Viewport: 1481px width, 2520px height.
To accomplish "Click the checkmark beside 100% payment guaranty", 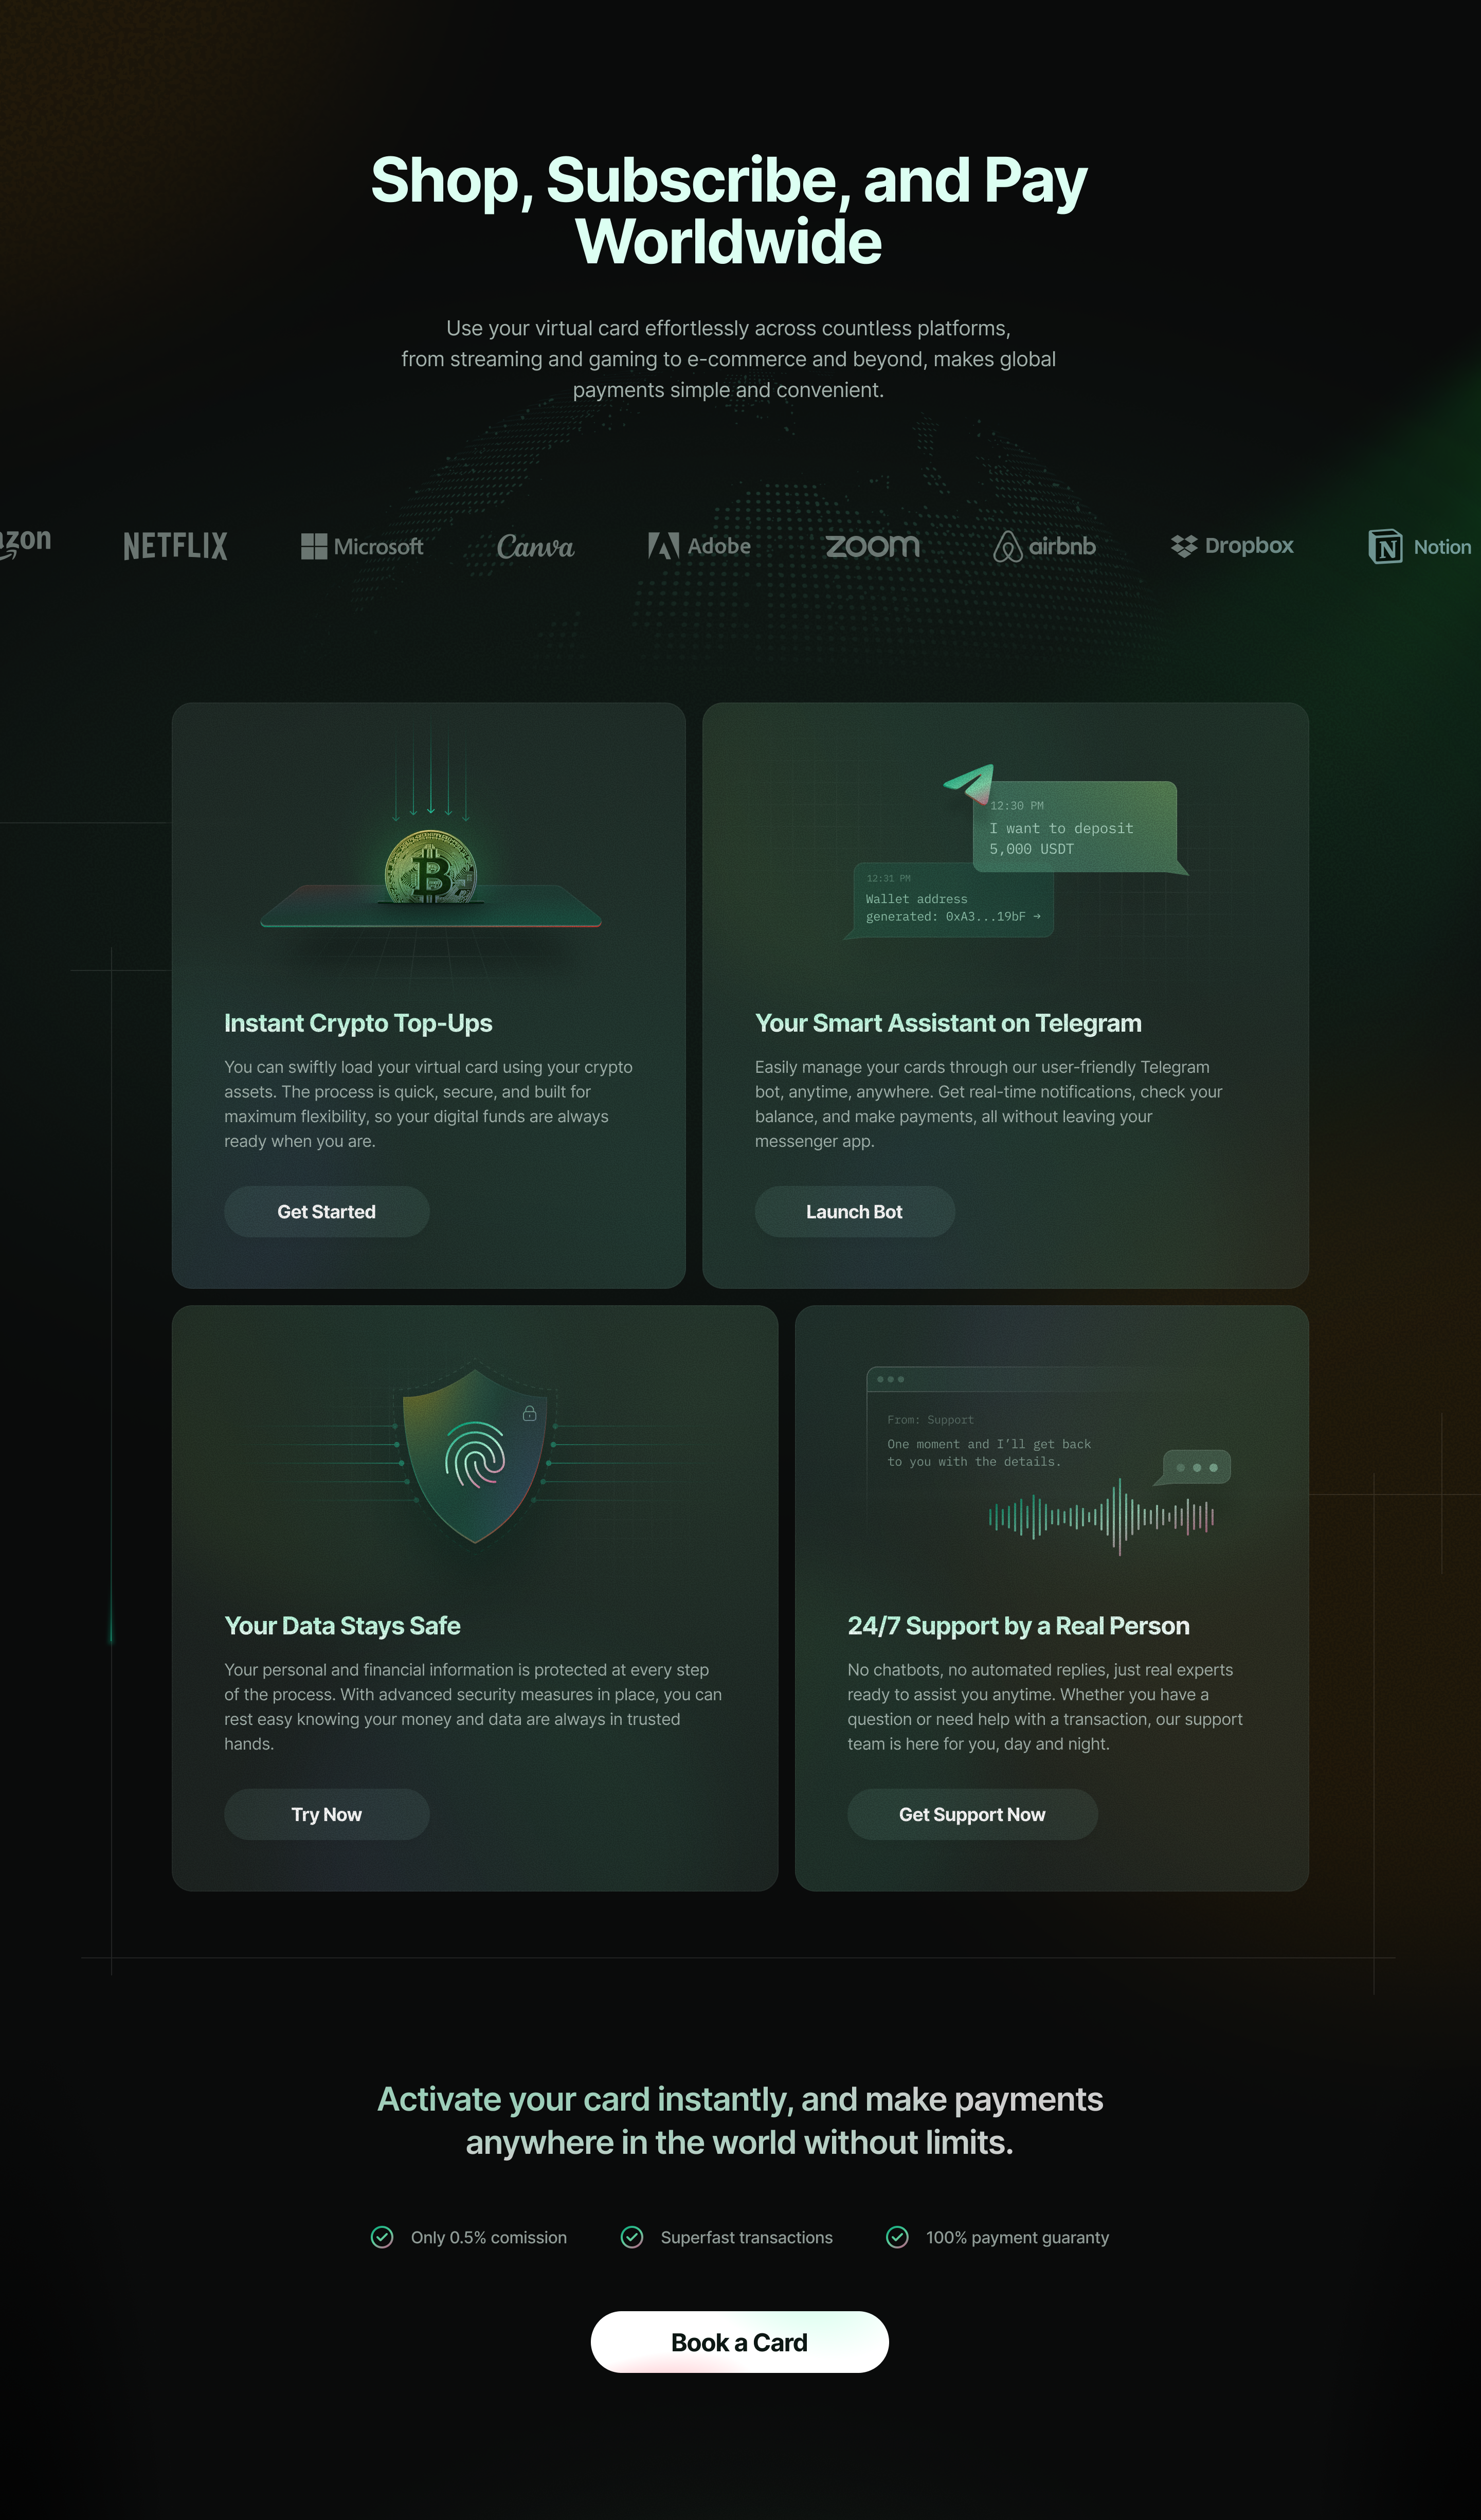I will click(x=897, y=2238).
